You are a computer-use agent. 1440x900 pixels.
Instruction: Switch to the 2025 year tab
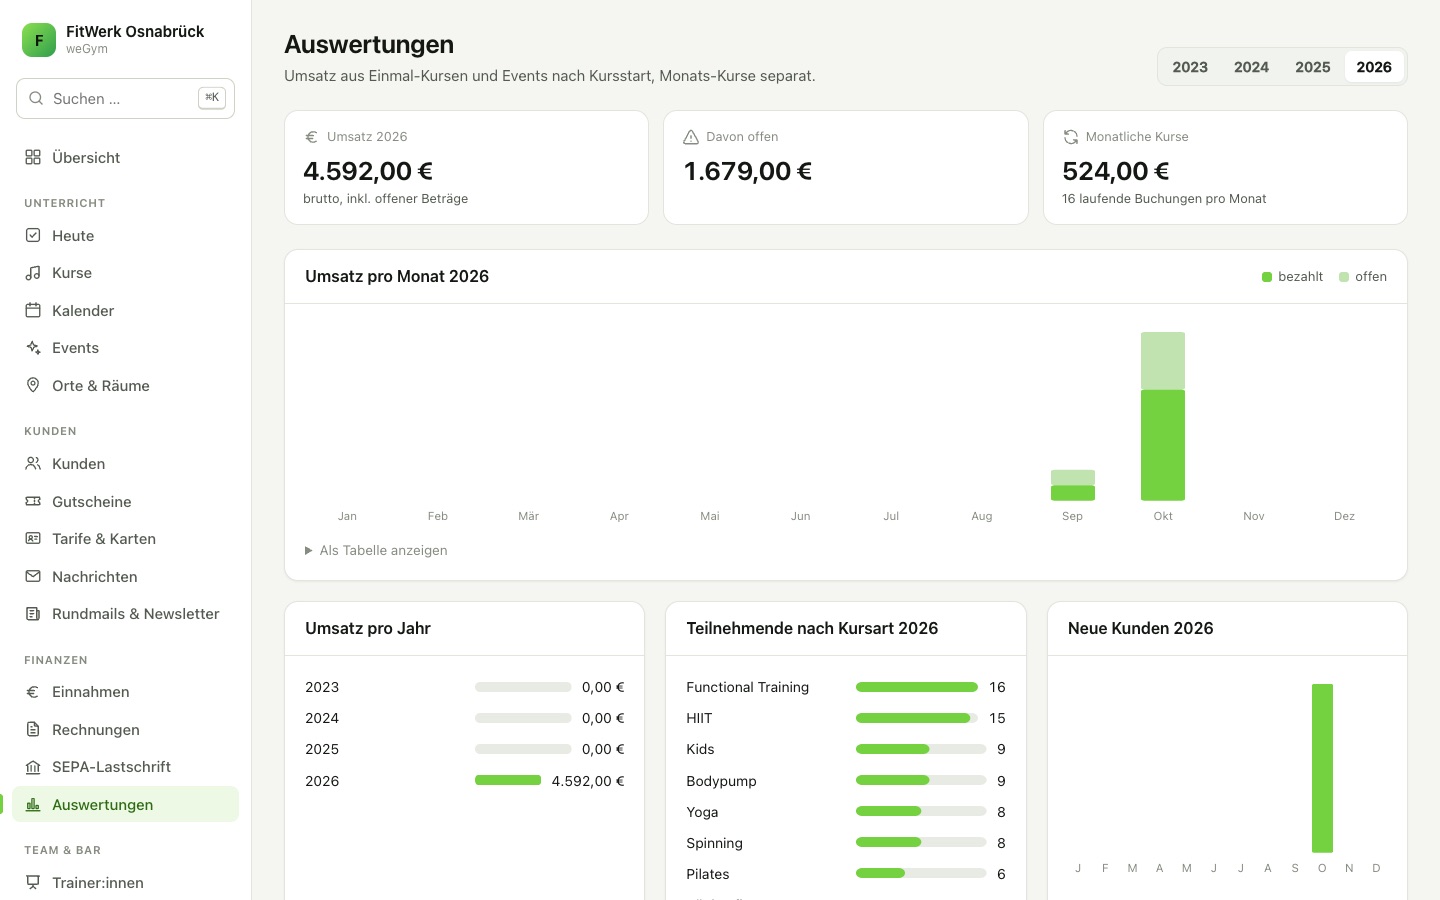point(1313,67)
